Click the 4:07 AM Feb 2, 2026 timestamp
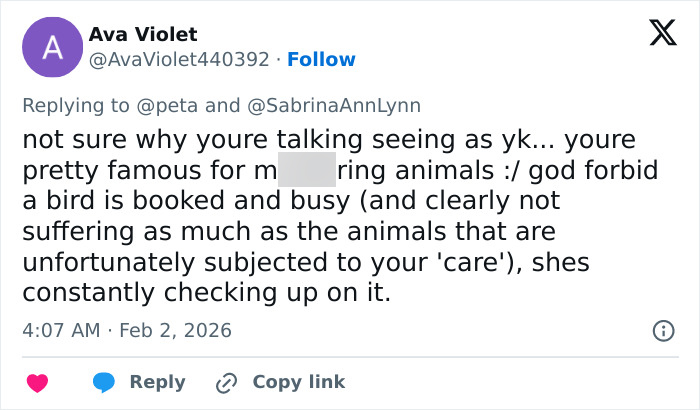Screen dimensions: 700x410 click(126, 329)
